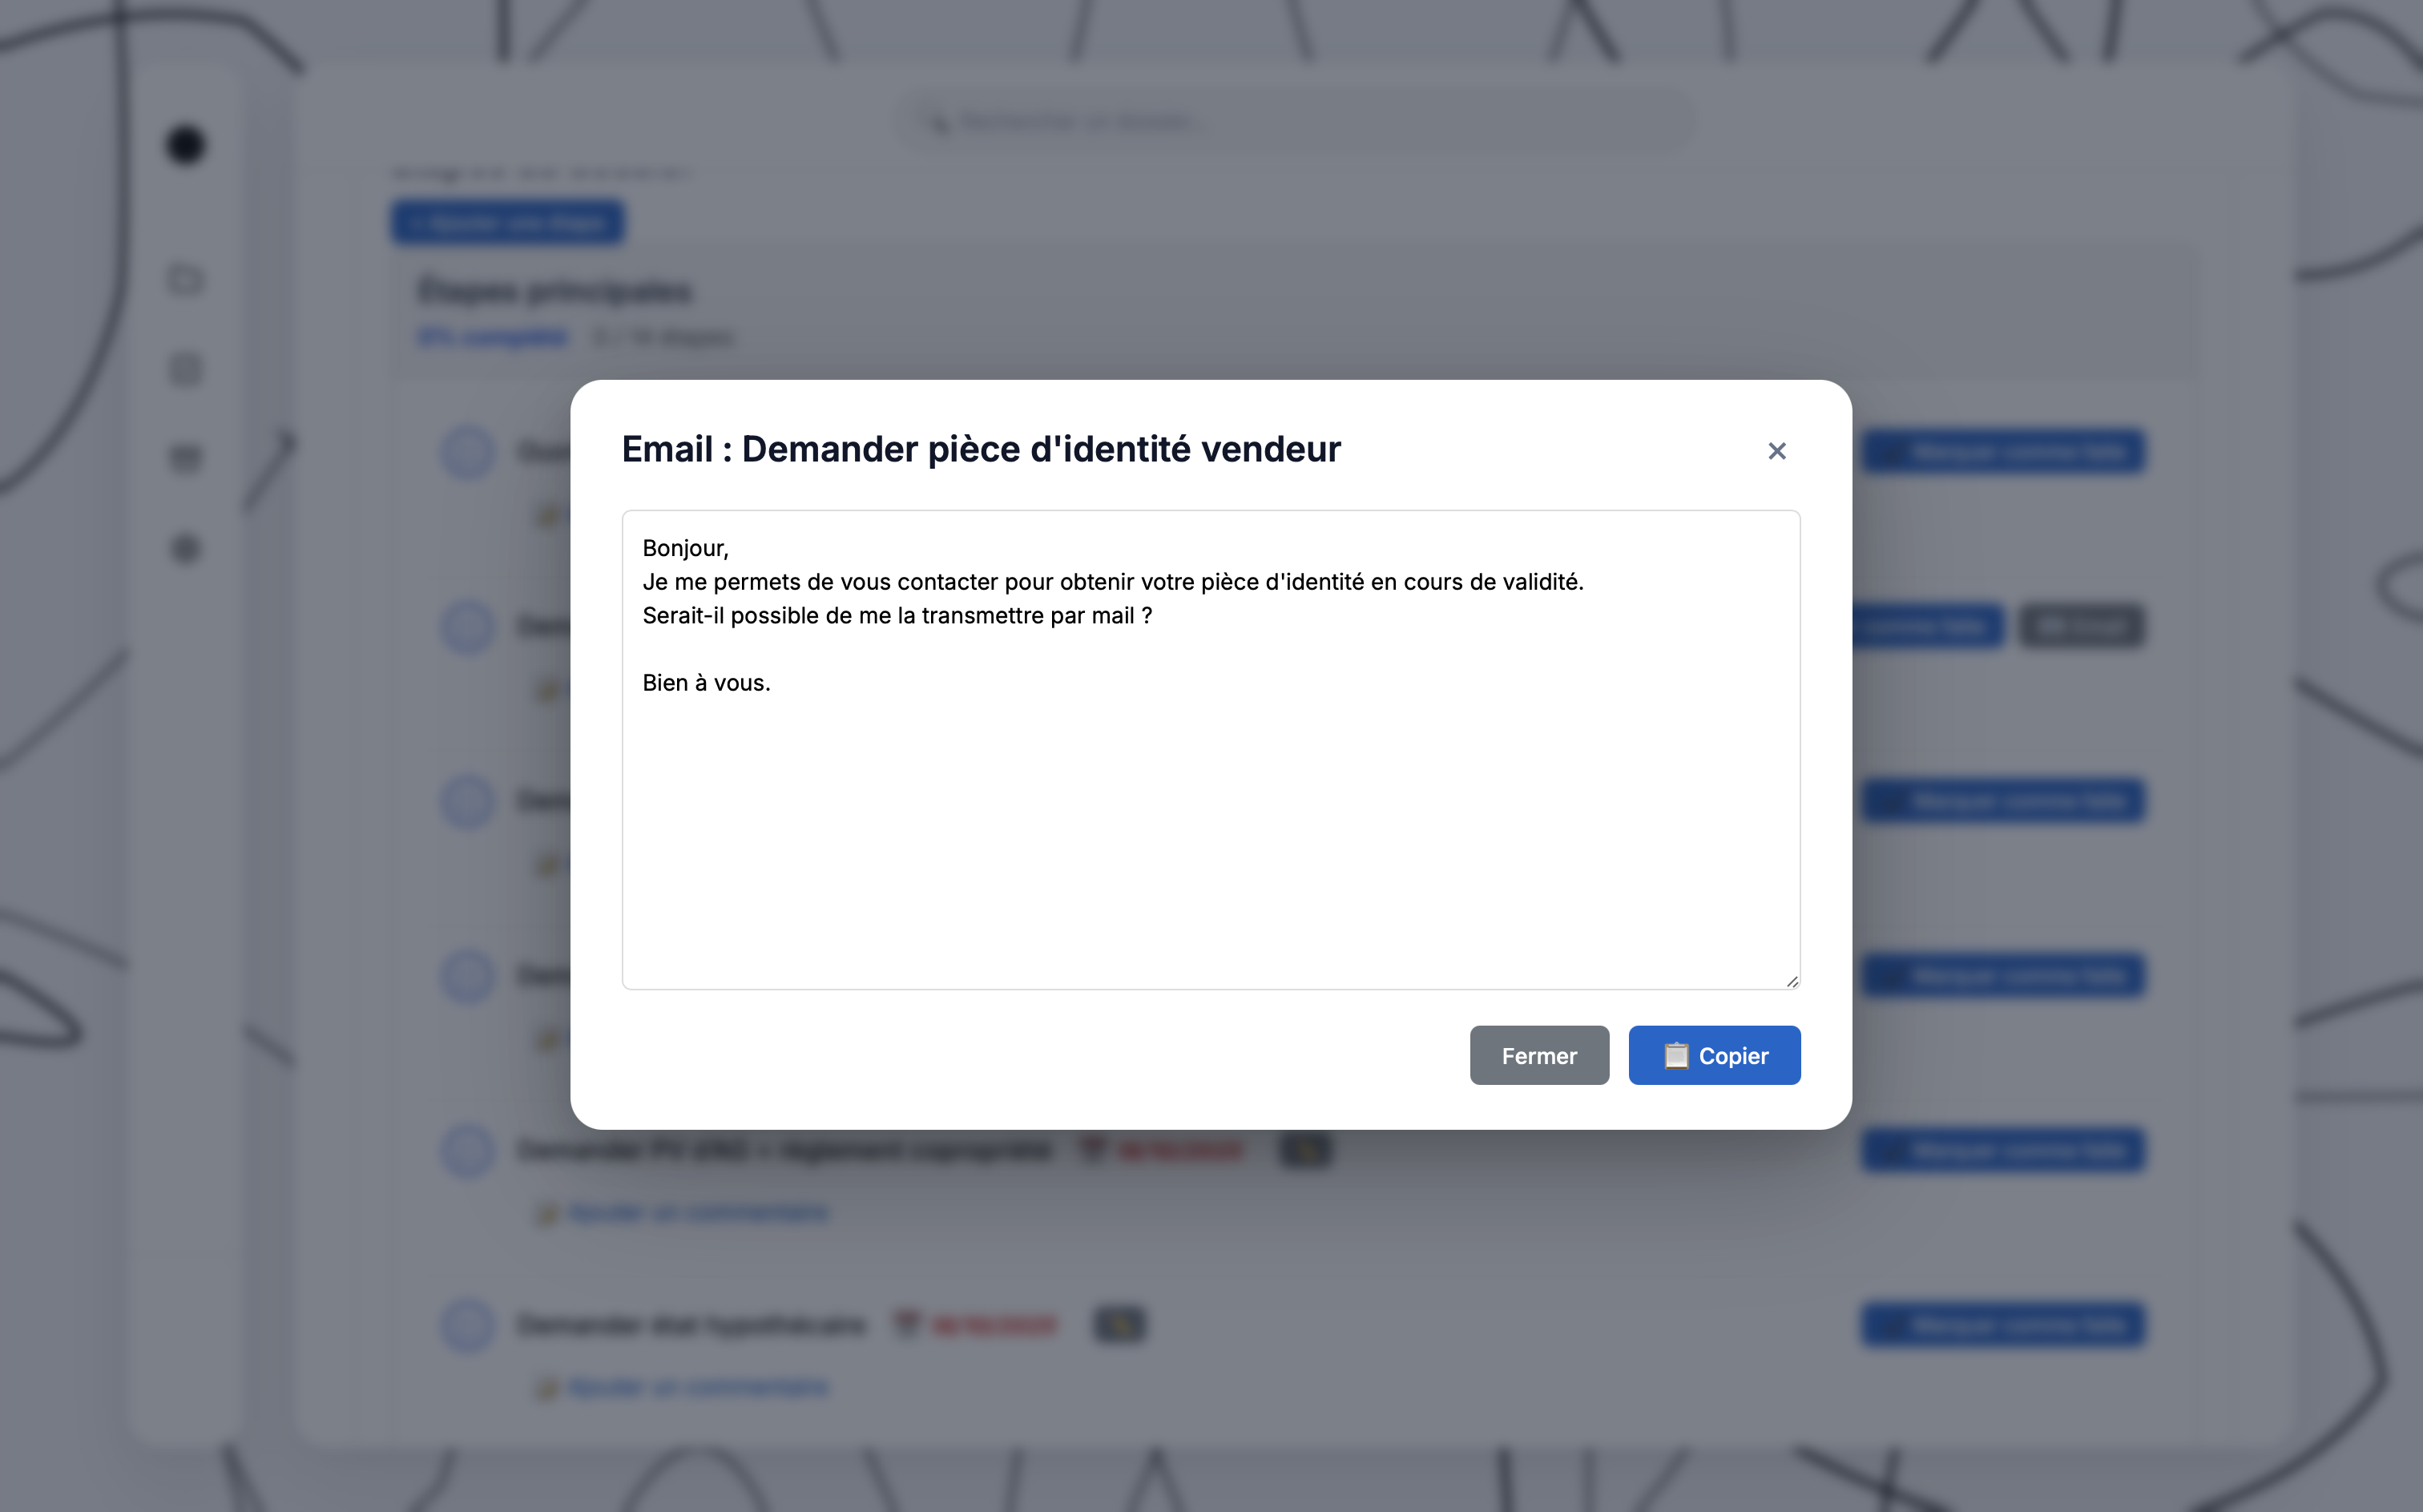Open the comment link under Demander état hypothécaire
This screenshot has height=1512, width=2423.
click(x=697, y=1387)
